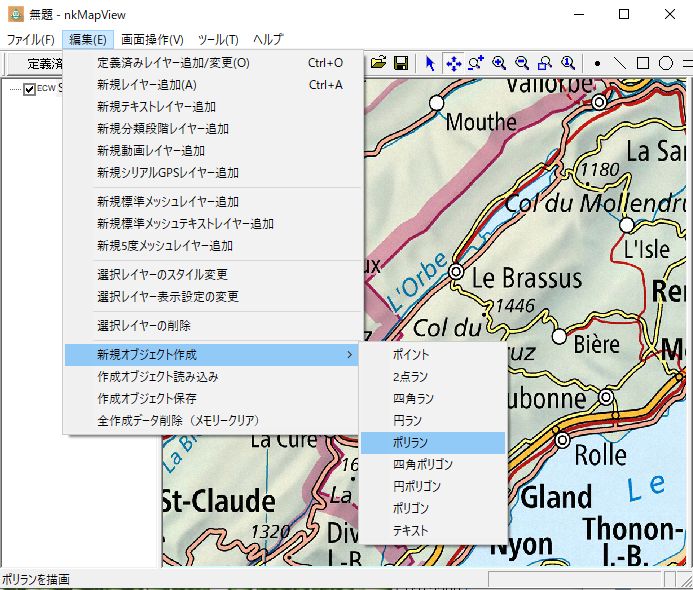The image size is (693, 590).
Task: Click 作成オブジェクト保存 menu entry
Action: (147, 399)
